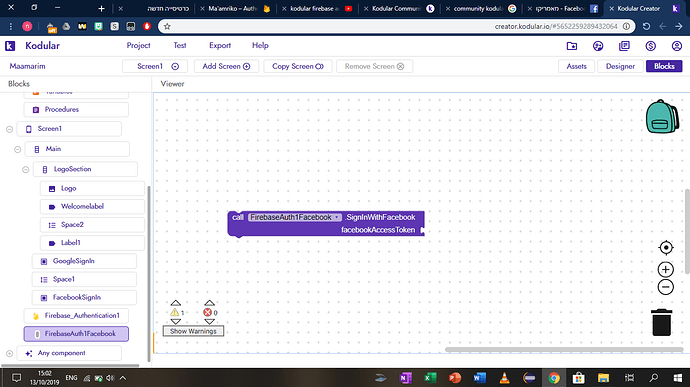Click the Add Screen button
This screenshot has width=690, height=387.
click(x=226, y=66)
